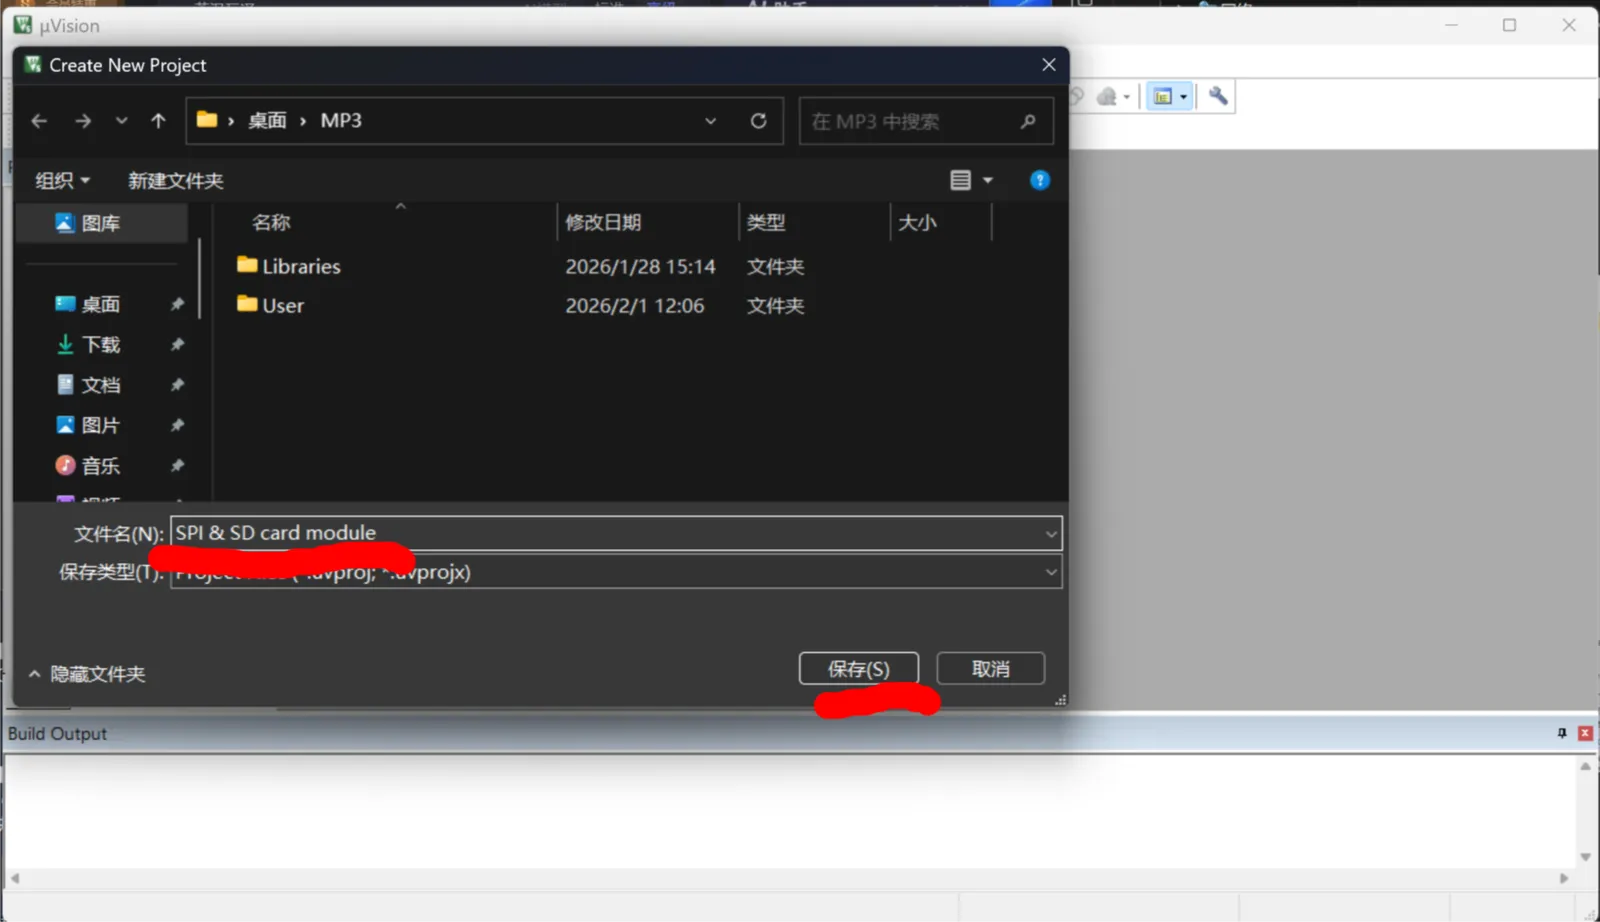Click 取消 to cancel the dialog

[991, 669]
